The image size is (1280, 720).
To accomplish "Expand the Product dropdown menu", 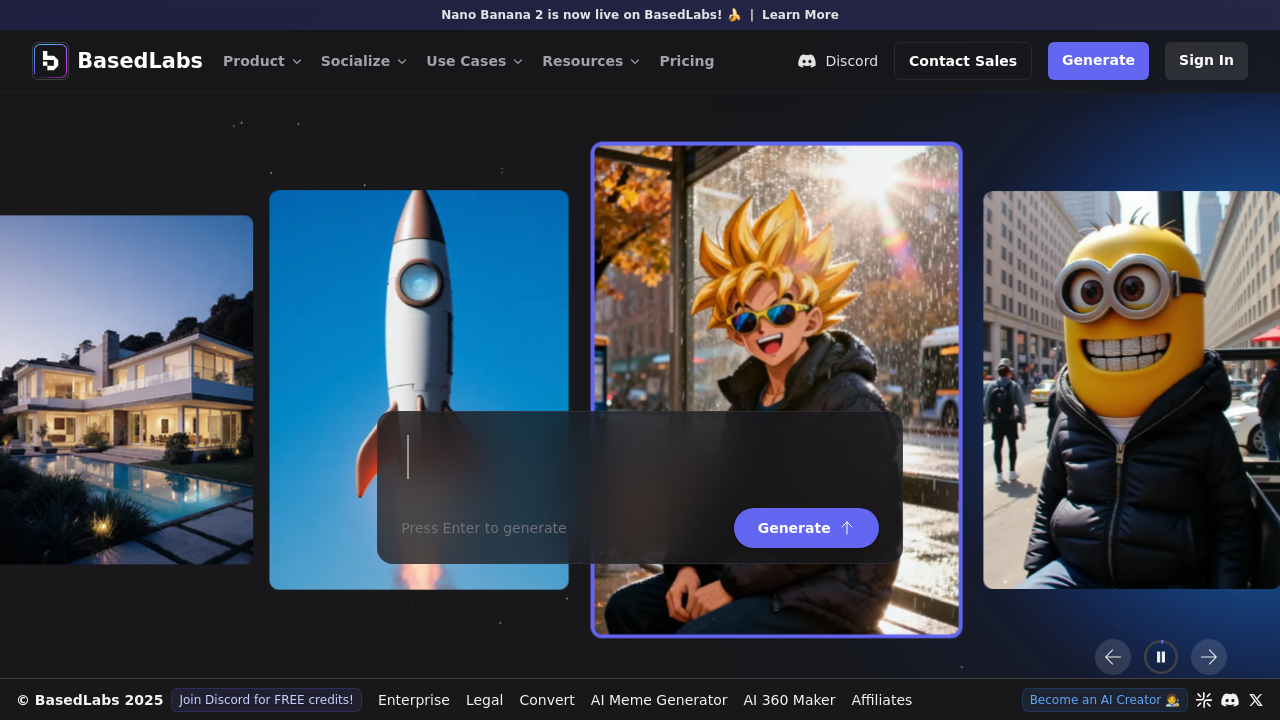I will click(x=262, y=61).
